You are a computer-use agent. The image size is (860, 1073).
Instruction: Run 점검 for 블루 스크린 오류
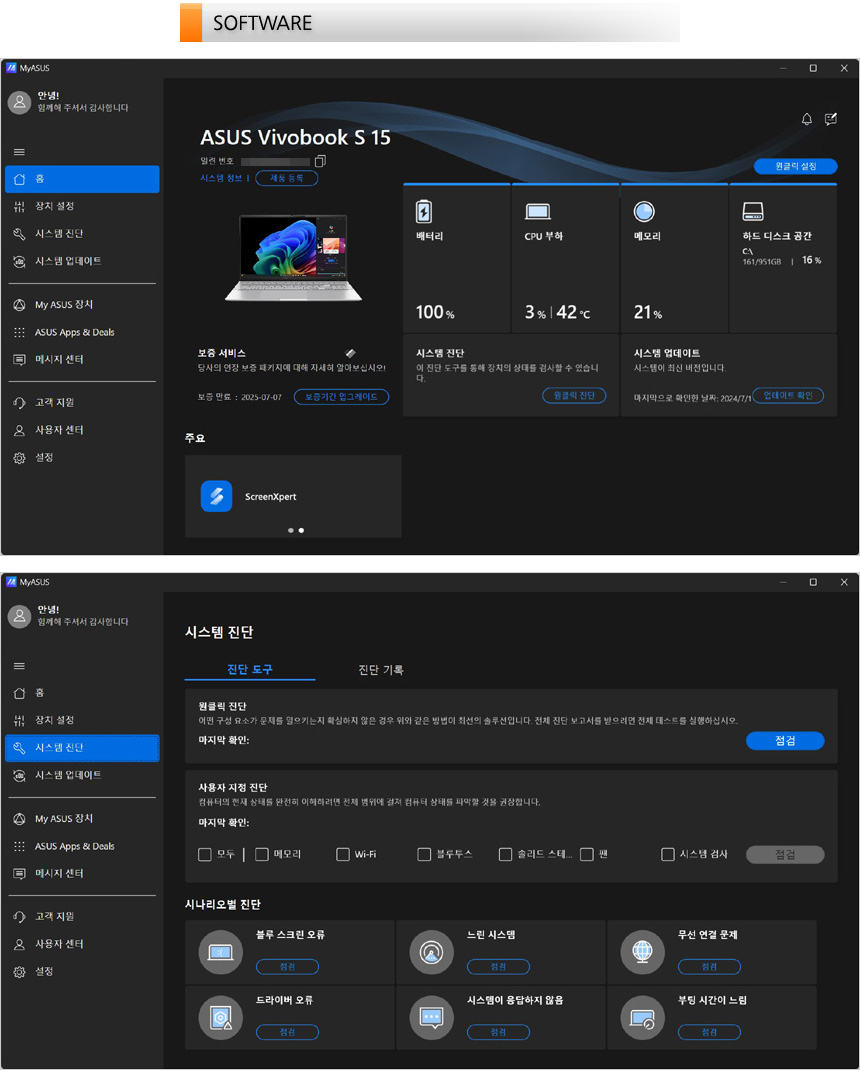(x=287, y=967)
